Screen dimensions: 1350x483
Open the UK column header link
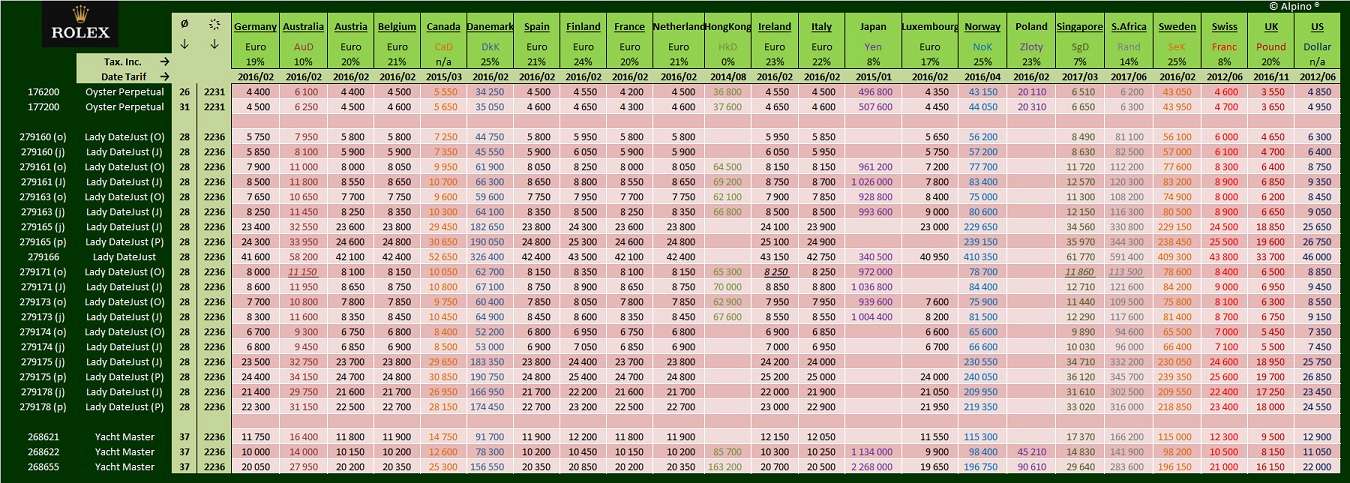coord(1271,27)
